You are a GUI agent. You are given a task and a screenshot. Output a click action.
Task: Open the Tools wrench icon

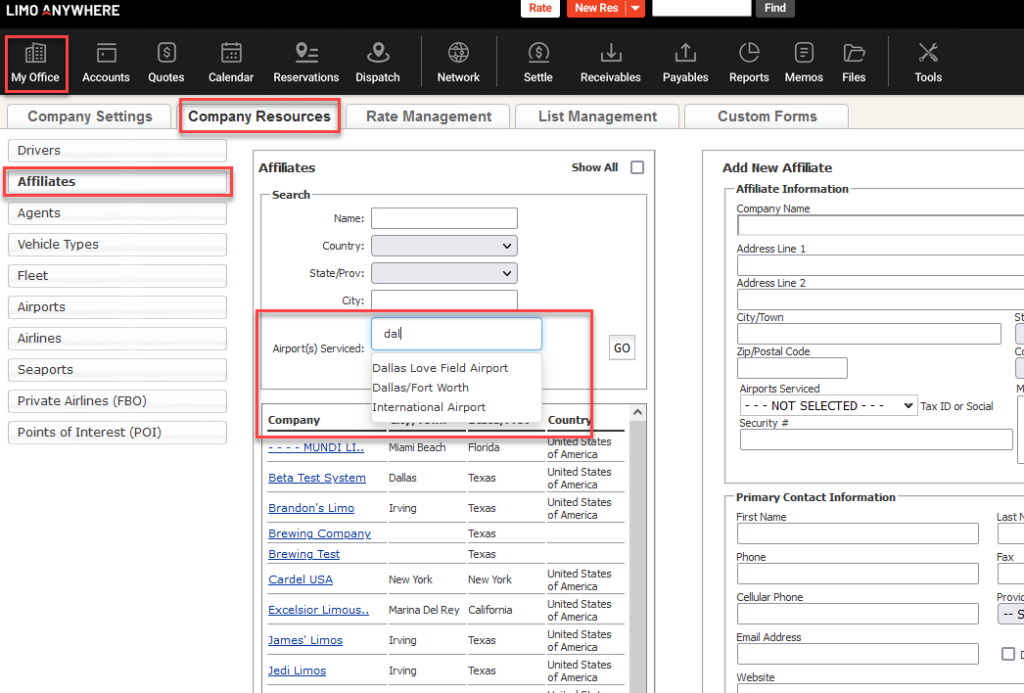pos(928,62)
